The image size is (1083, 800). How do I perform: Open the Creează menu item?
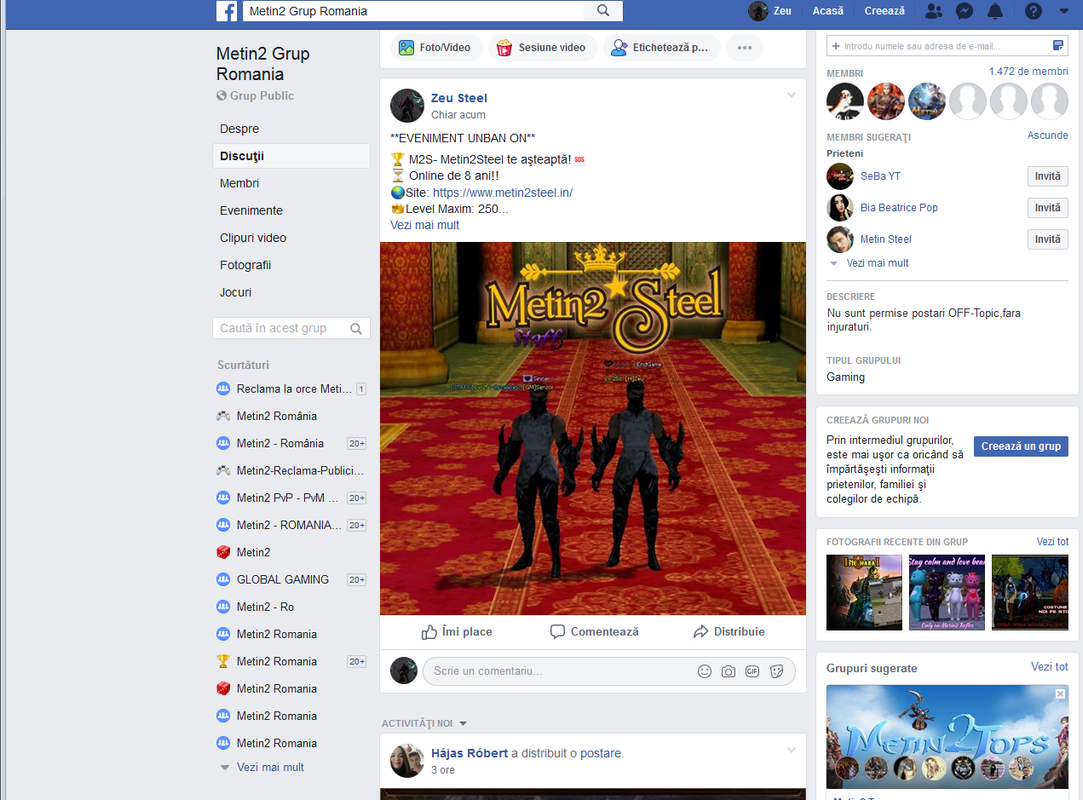[884, 11]
